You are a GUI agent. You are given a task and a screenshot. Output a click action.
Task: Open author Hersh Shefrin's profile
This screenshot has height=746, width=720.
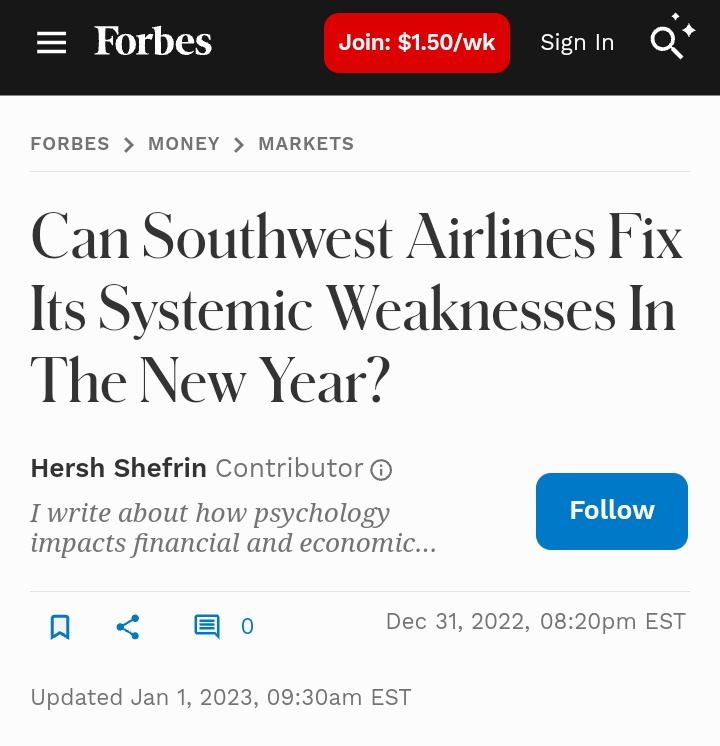[x=118, y=468]
